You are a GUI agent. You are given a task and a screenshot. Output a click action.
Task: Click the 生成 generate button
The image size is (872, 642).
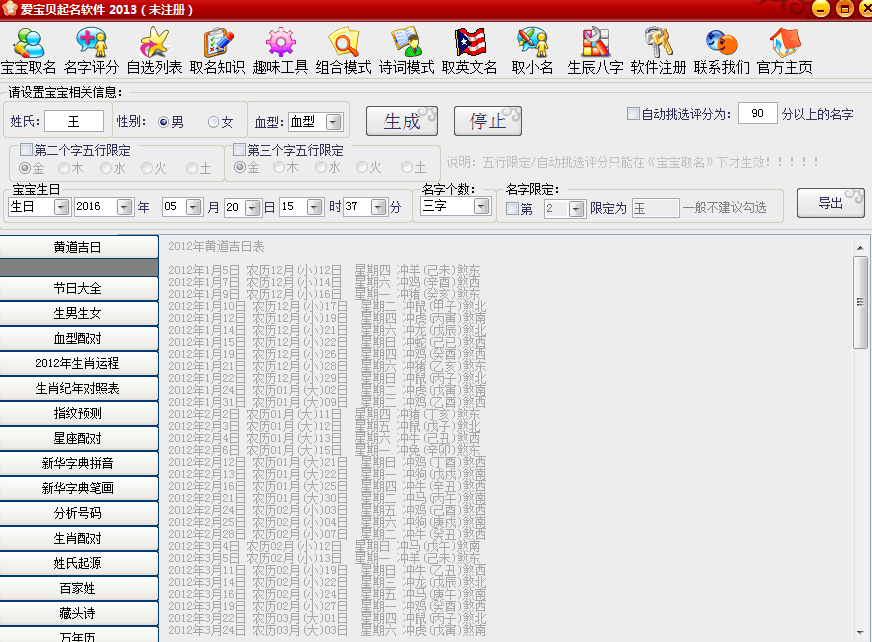click(402, 121)
